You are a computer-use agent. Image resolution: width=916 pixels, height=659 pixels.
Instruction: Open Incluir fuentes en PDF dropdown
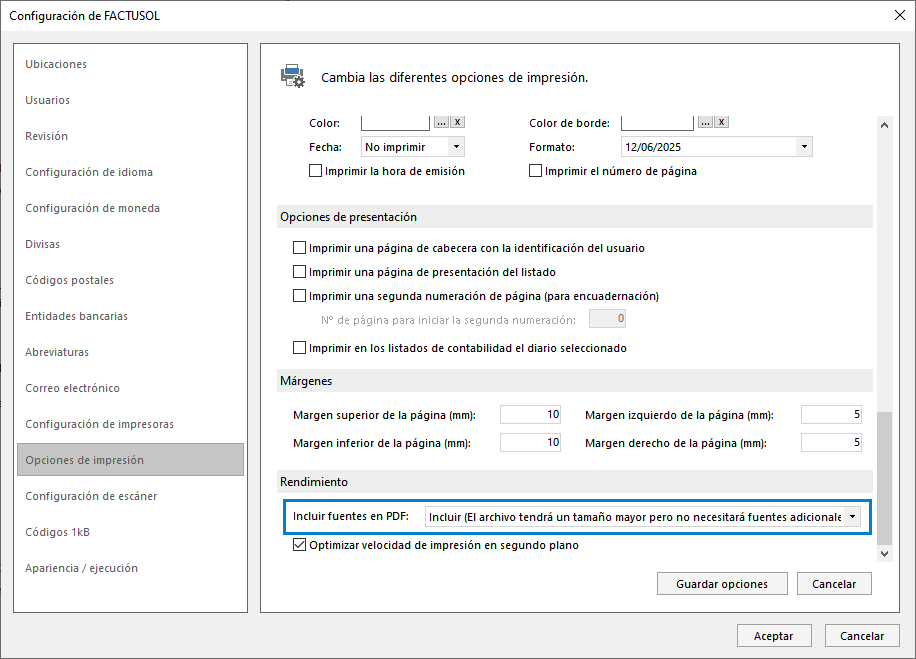[853, 516]
